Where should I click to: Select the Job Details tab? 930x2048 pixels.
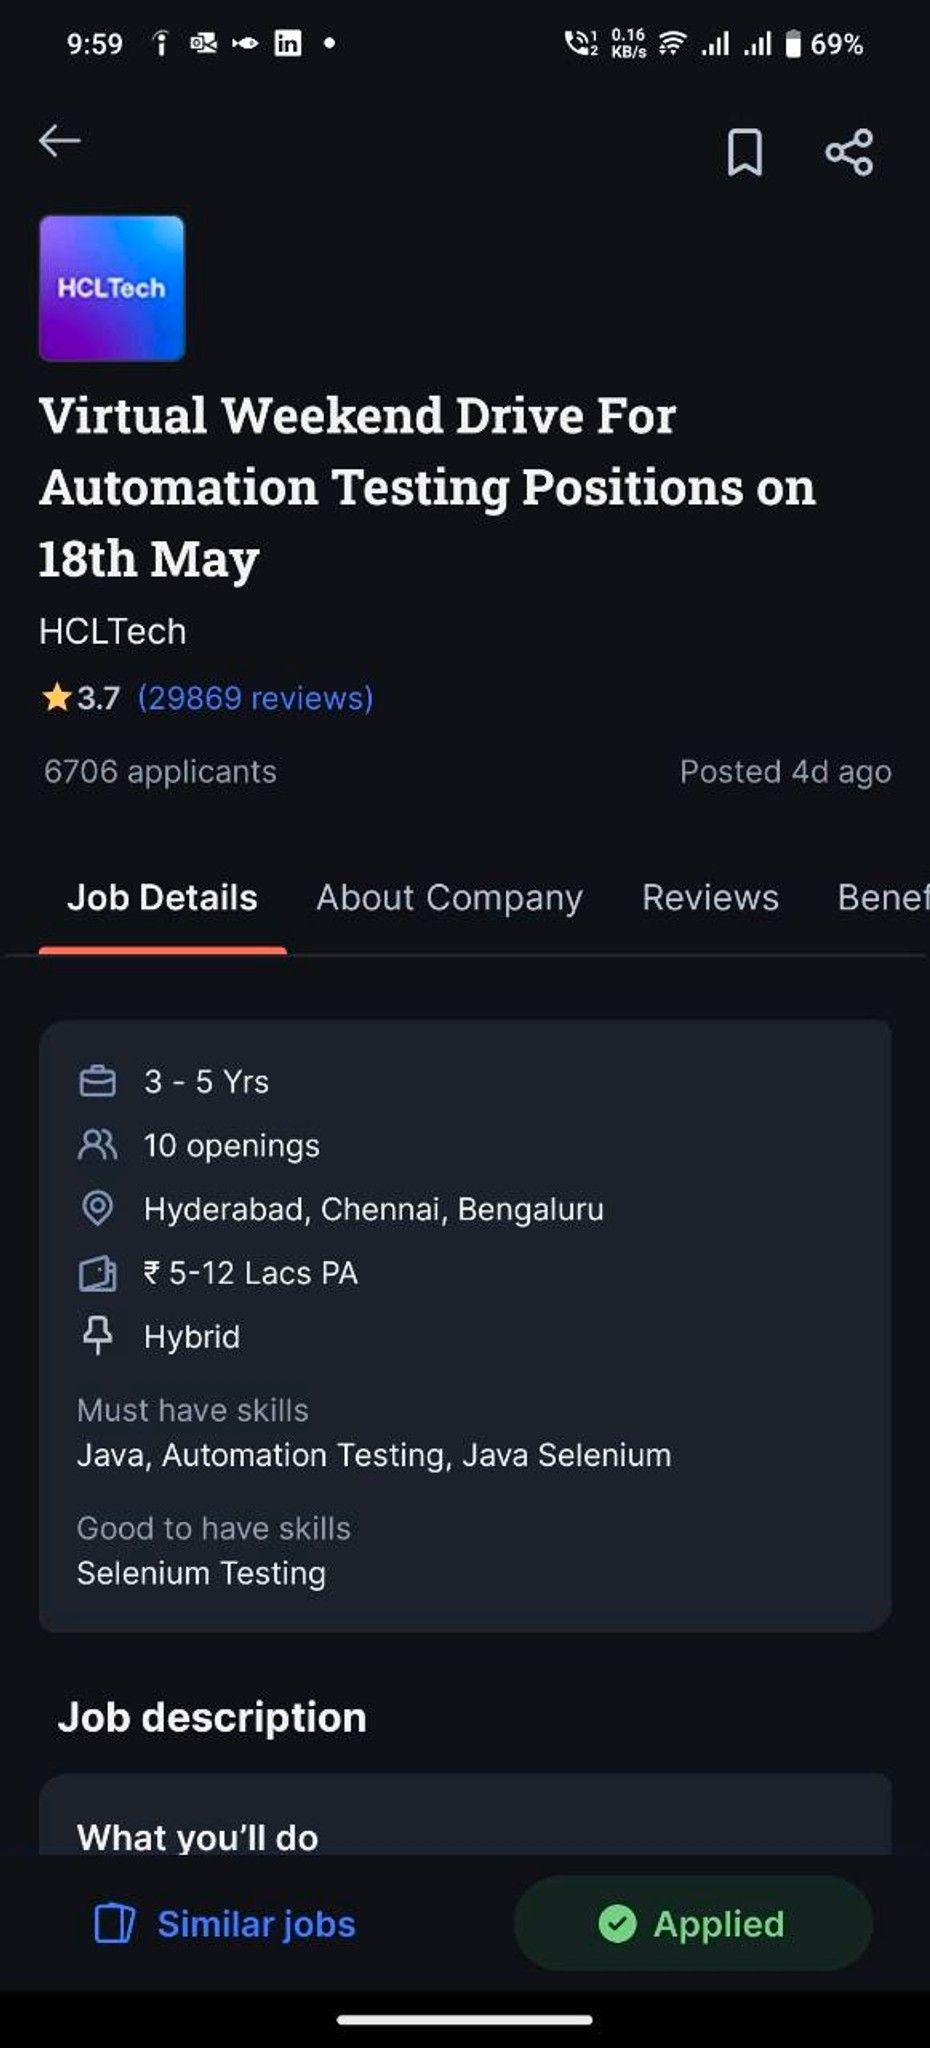tap(162, 898)
